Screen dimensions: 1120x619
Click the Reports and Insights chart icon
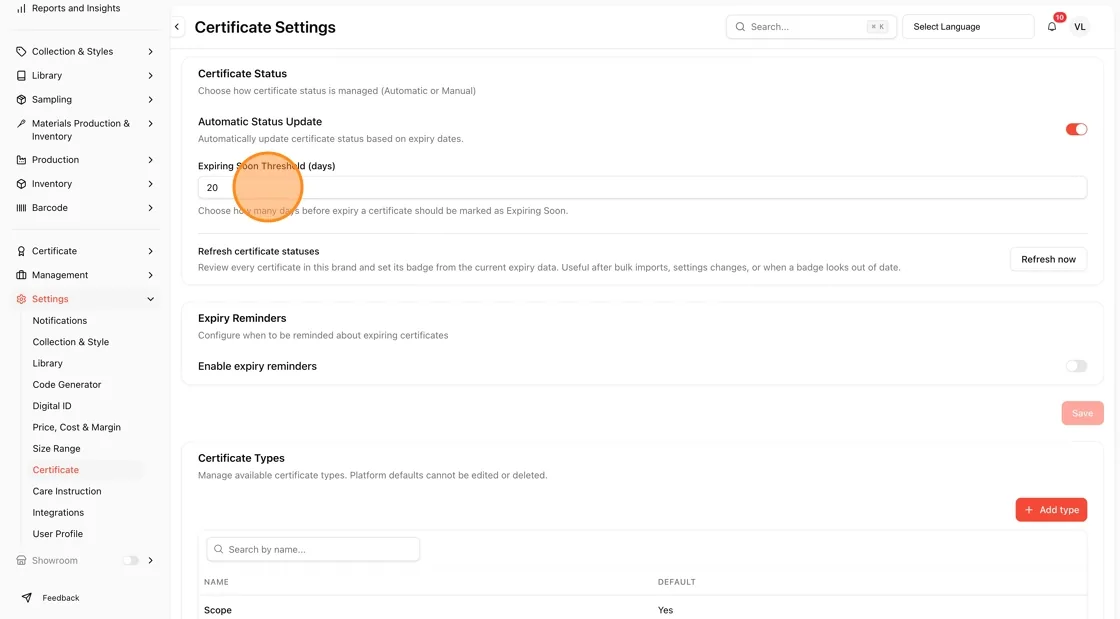tap(21, 9)
